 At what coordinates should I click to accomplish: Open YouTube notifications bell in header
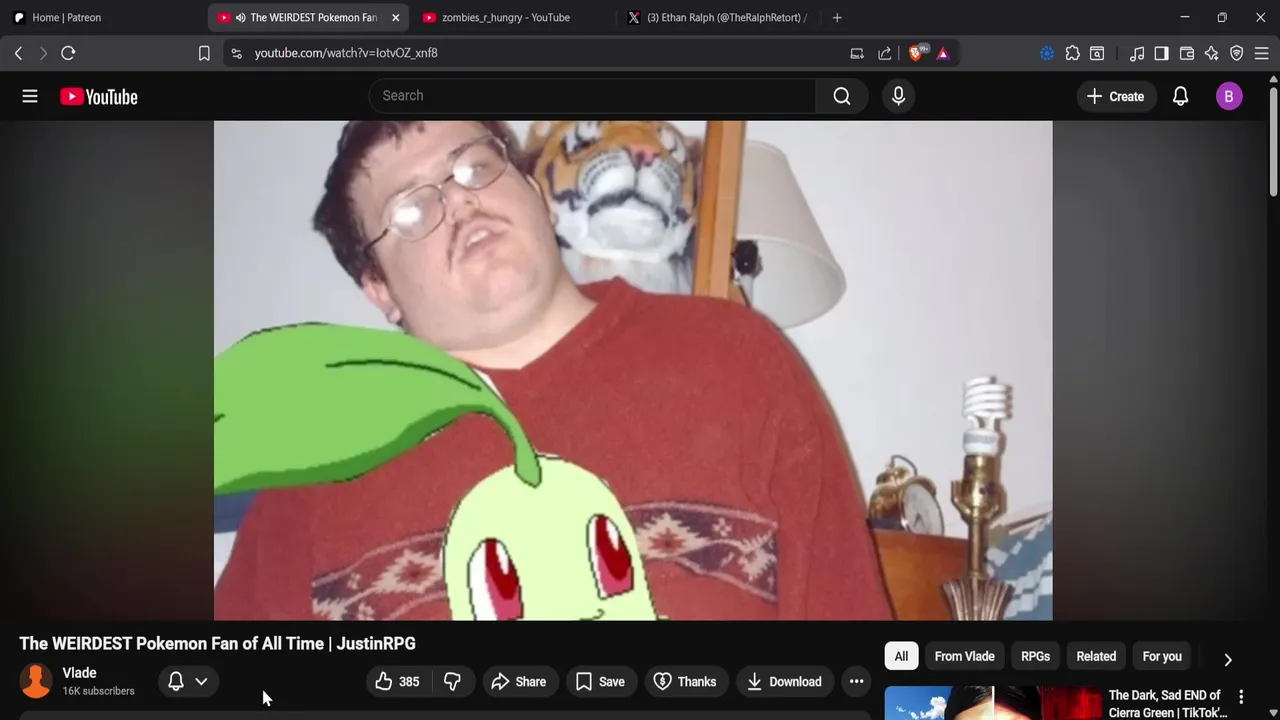(x=1180, y=96)
